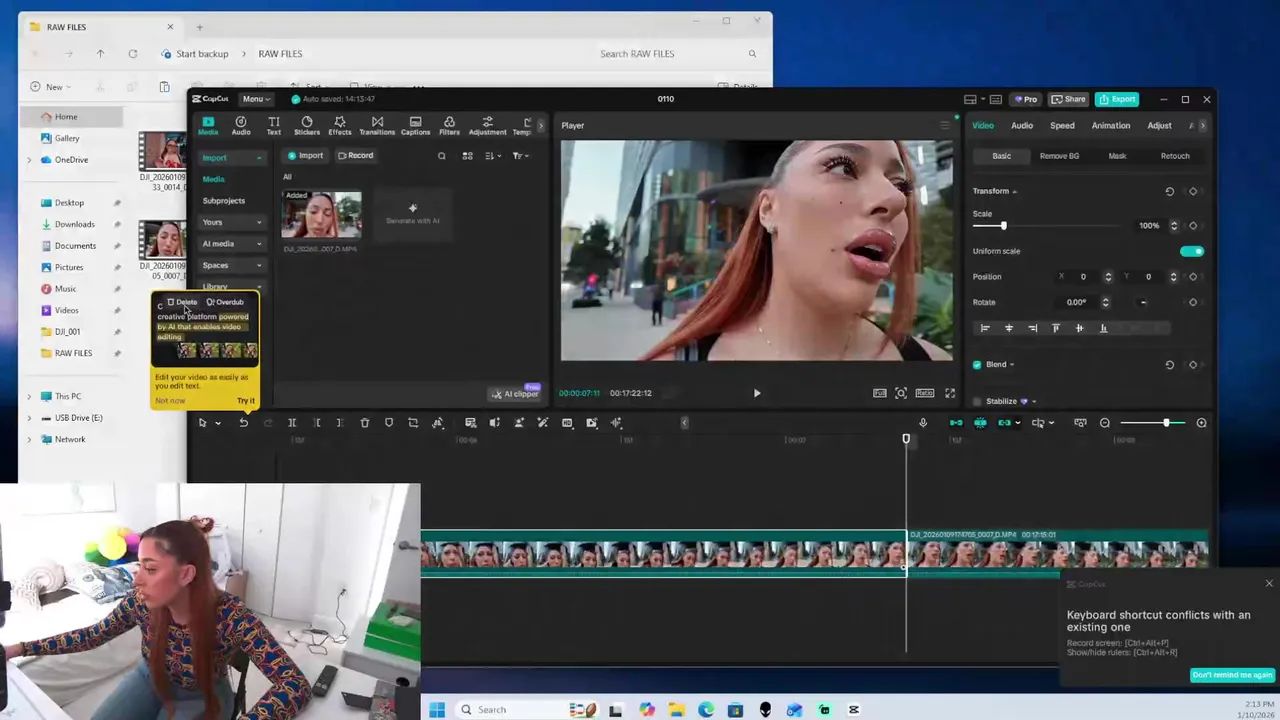Click the search icon in media panel
The image size is (1280, 720).
[442, 156]
